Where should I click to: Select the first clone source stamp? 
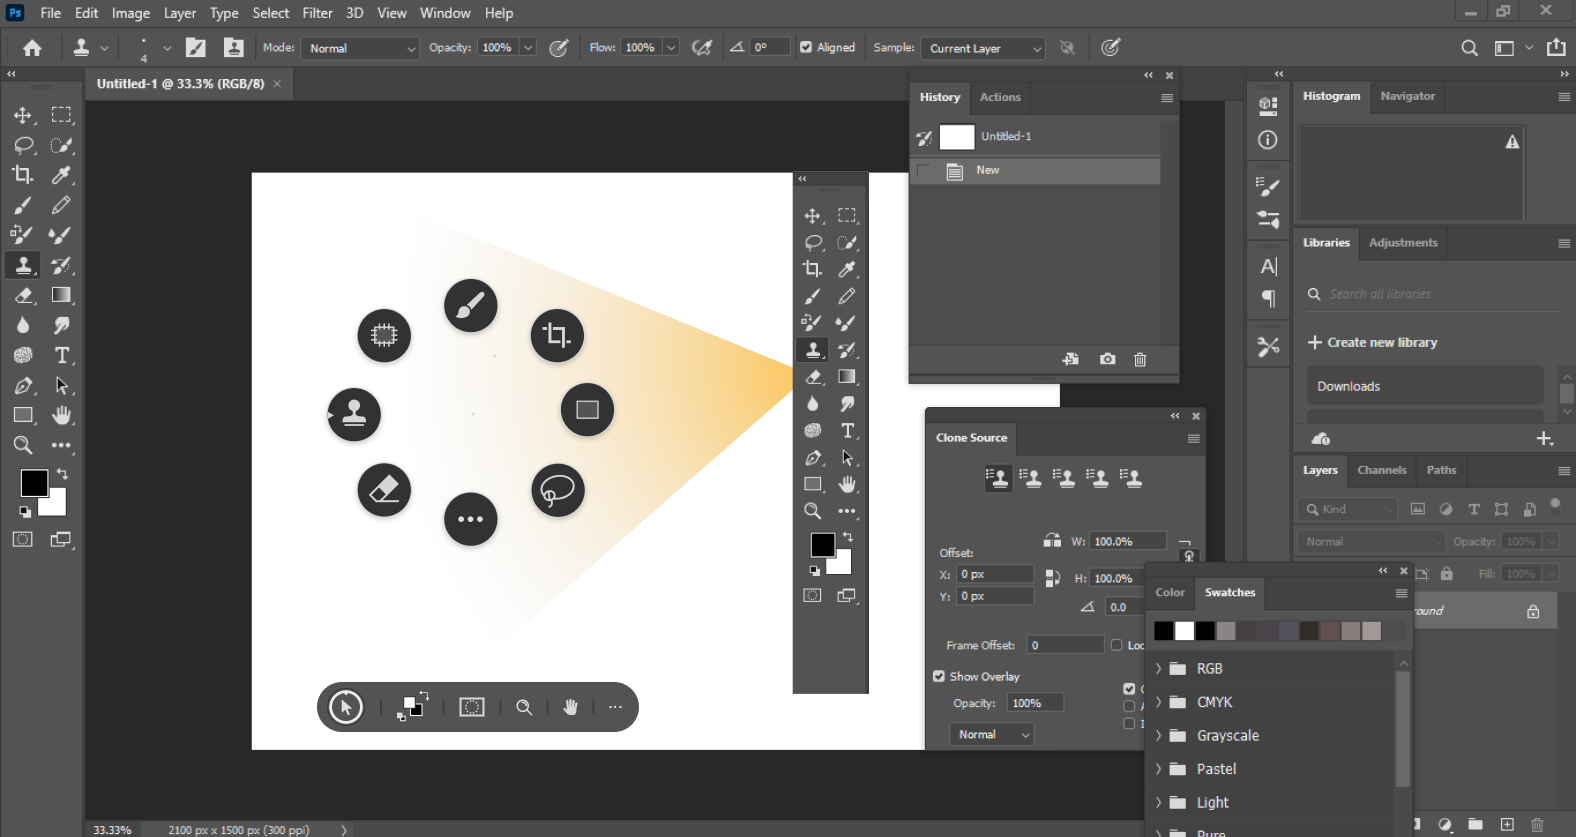[x=997, y=478]
